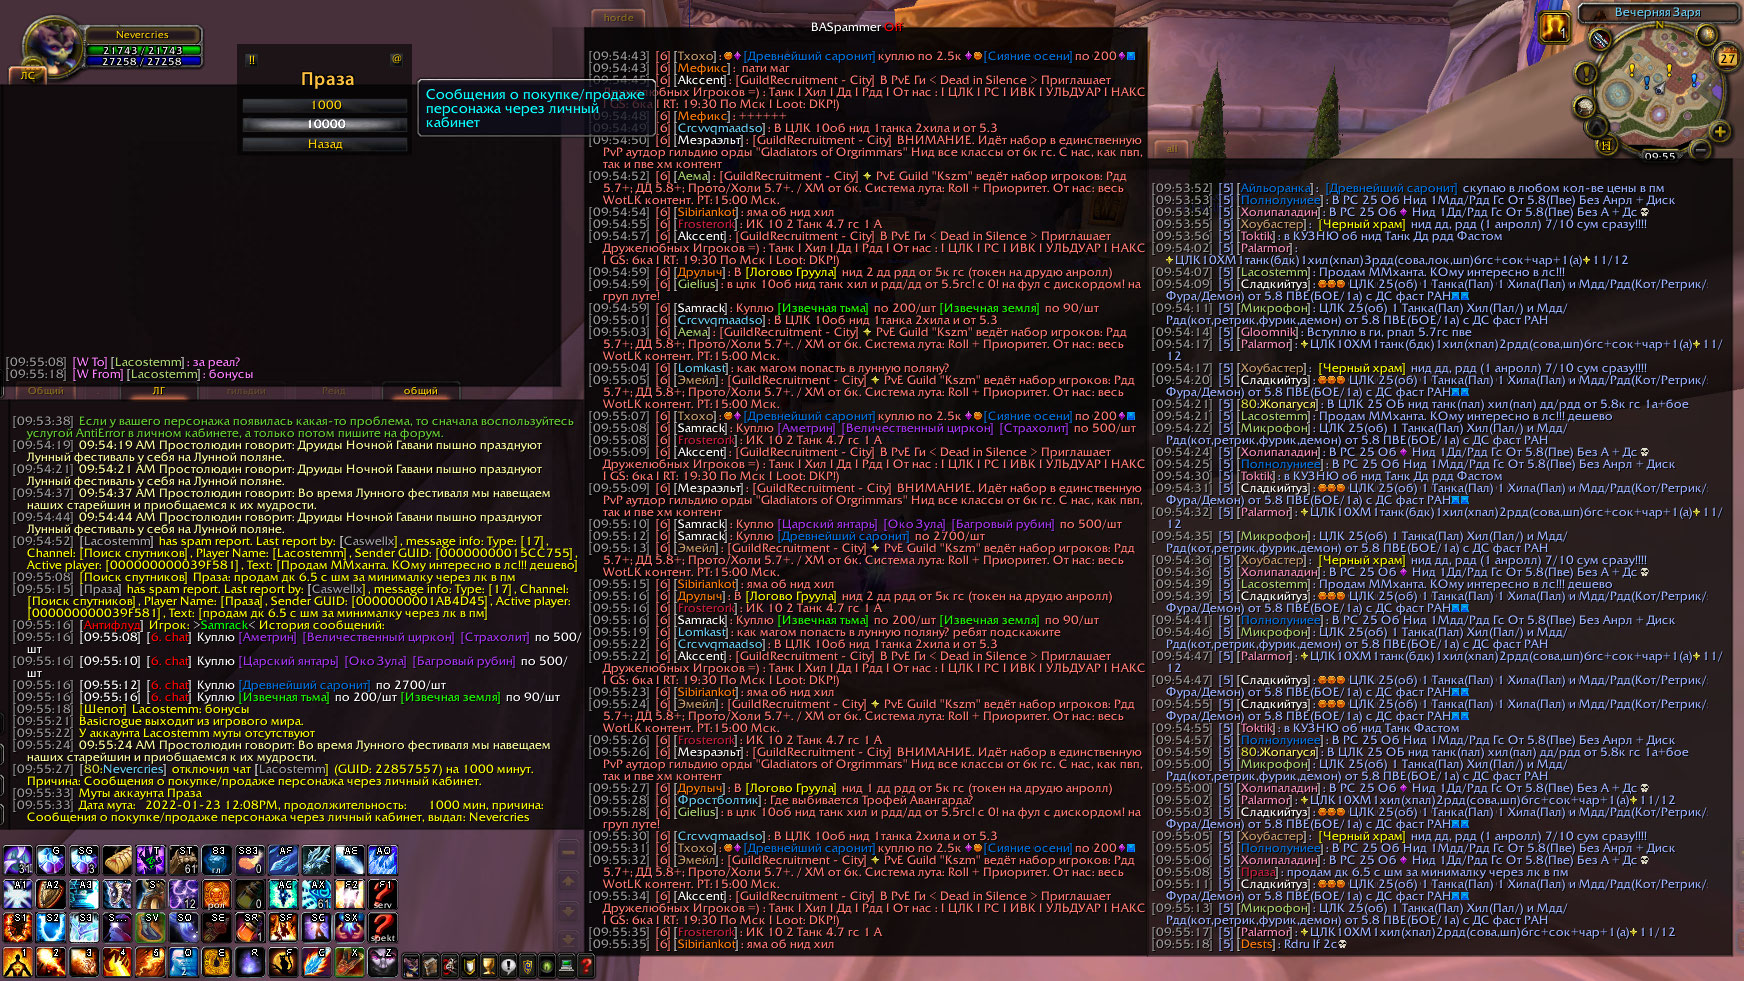
Task: Switch to the ЛГ chat tab
Action: pos(158,391)
